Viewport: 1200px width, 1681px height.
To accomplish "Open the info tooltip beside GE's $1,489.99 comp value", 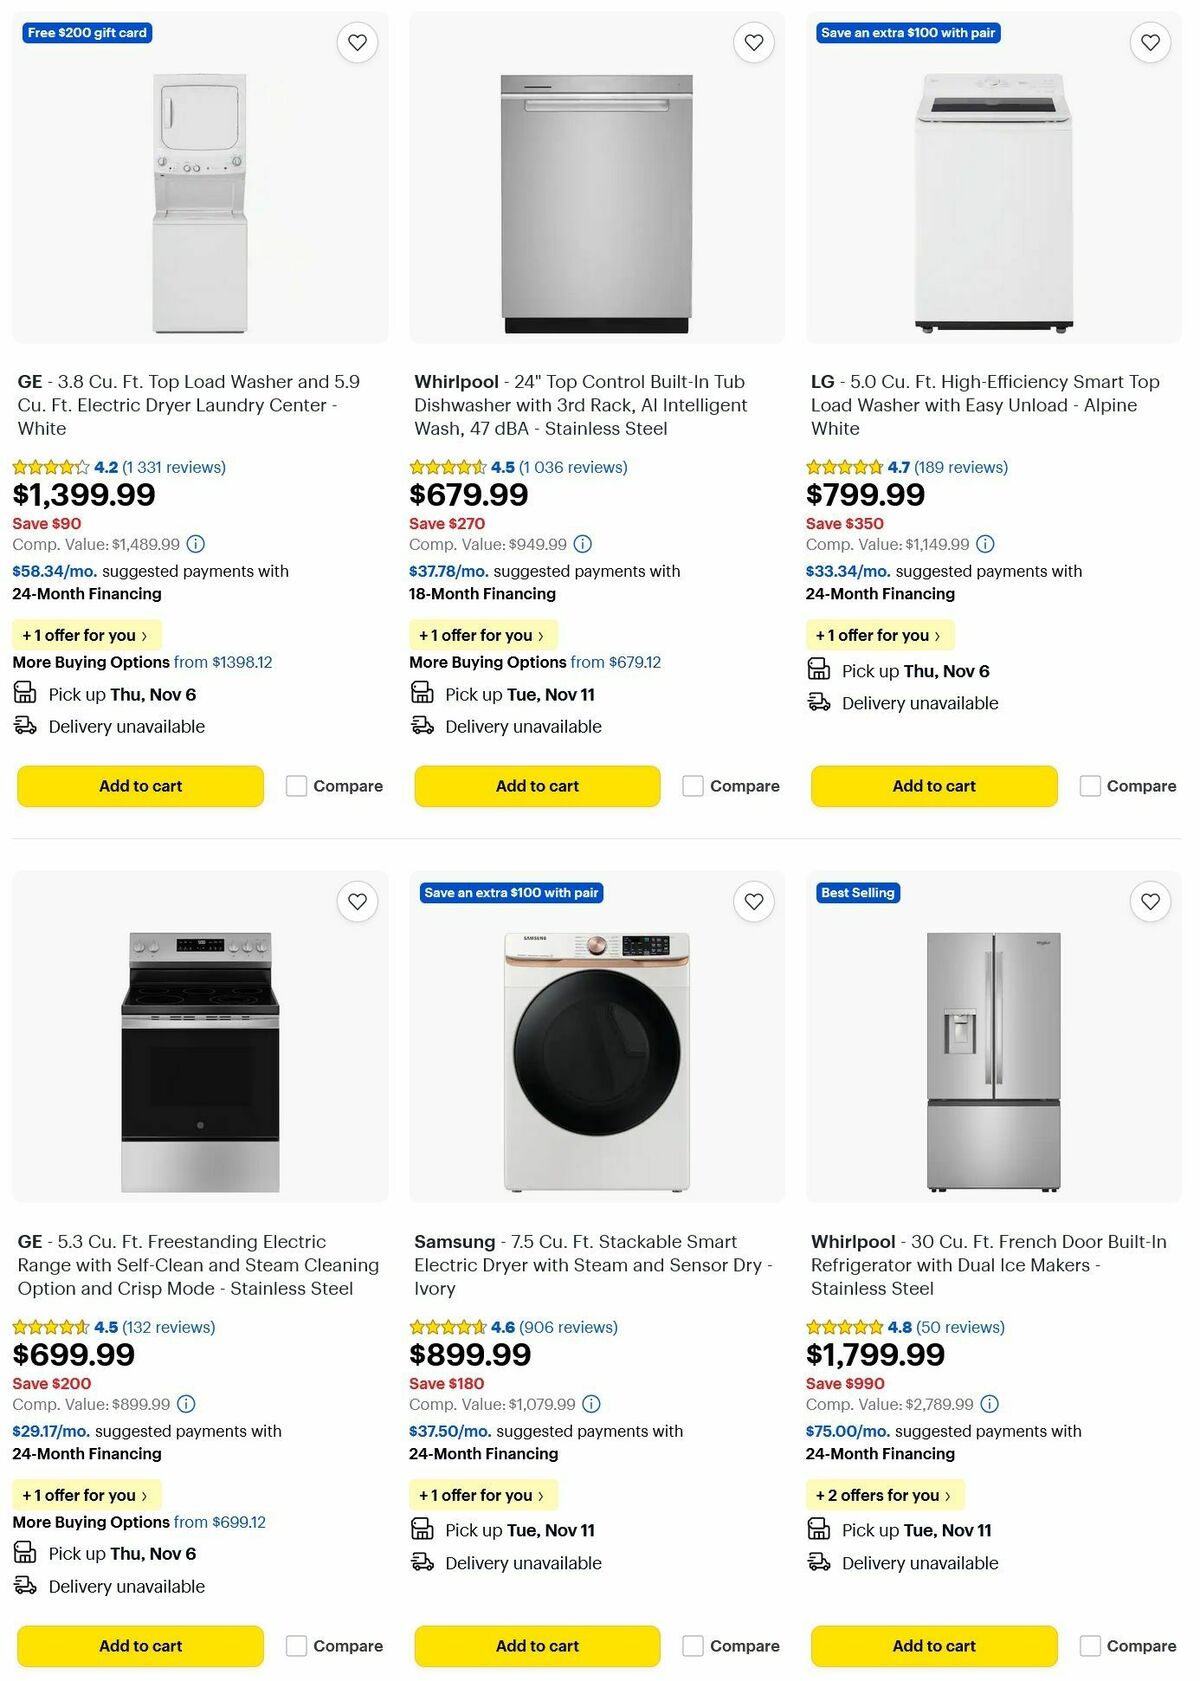I will 194,544.
